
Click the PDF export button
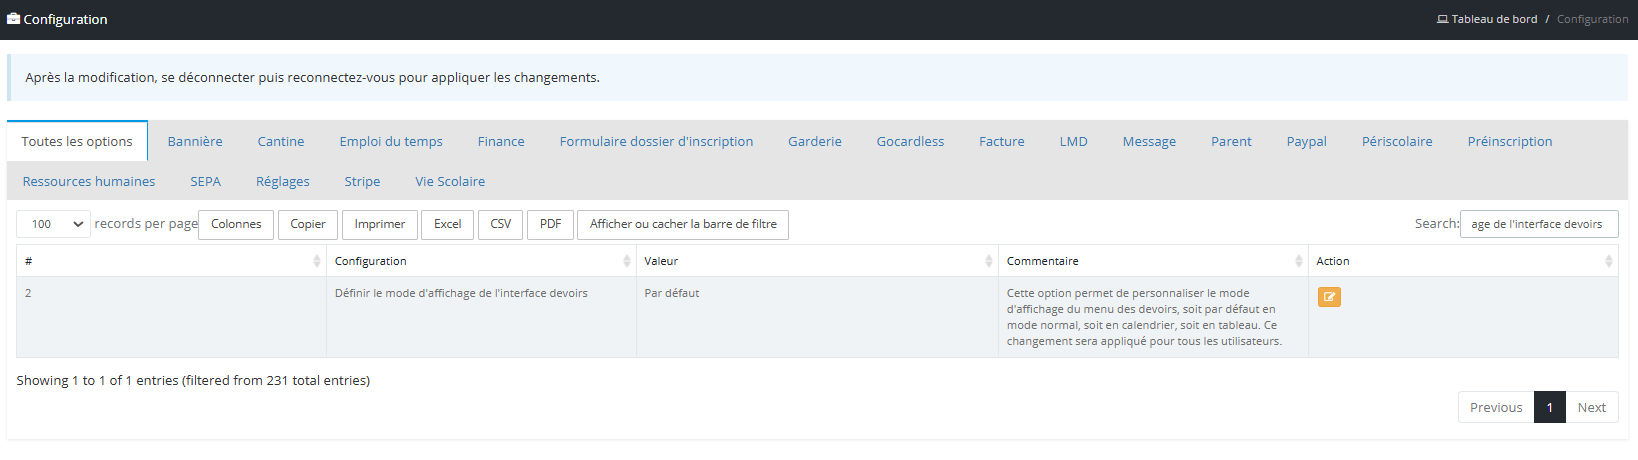[x=550, y=224]
